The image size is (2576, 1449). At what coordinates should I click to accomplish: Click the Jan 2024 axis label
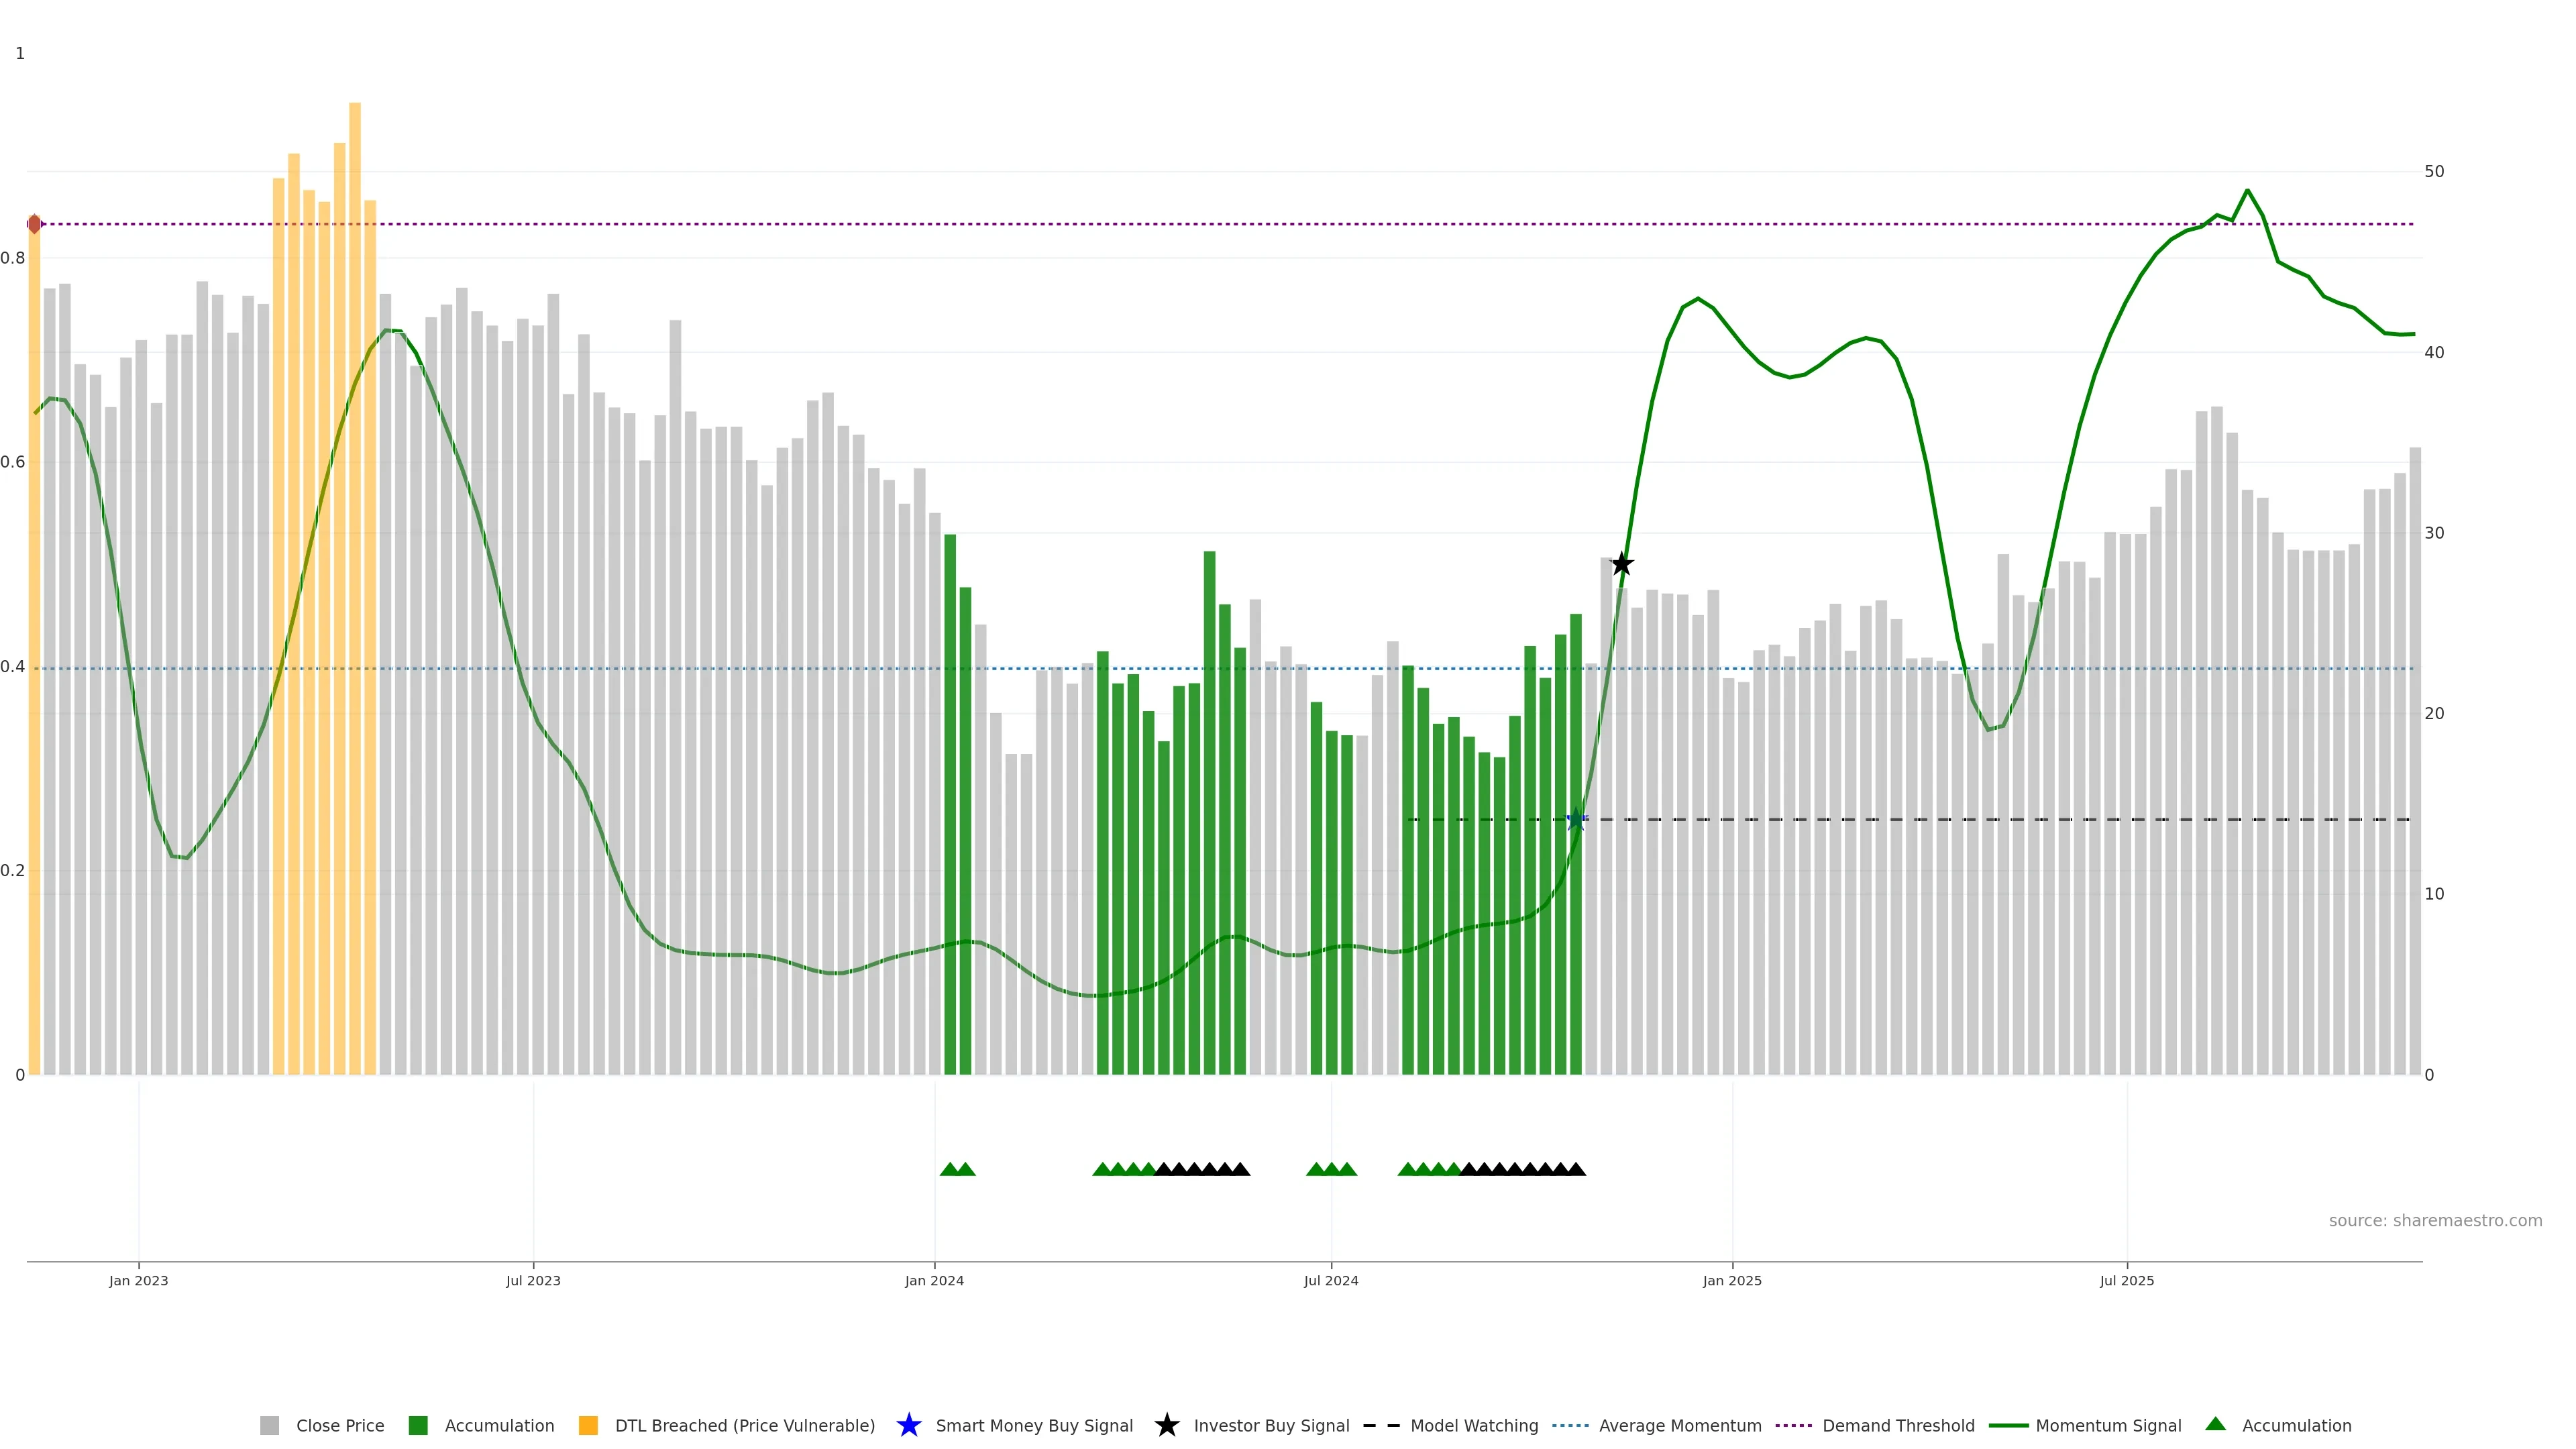coord(934,1281)
